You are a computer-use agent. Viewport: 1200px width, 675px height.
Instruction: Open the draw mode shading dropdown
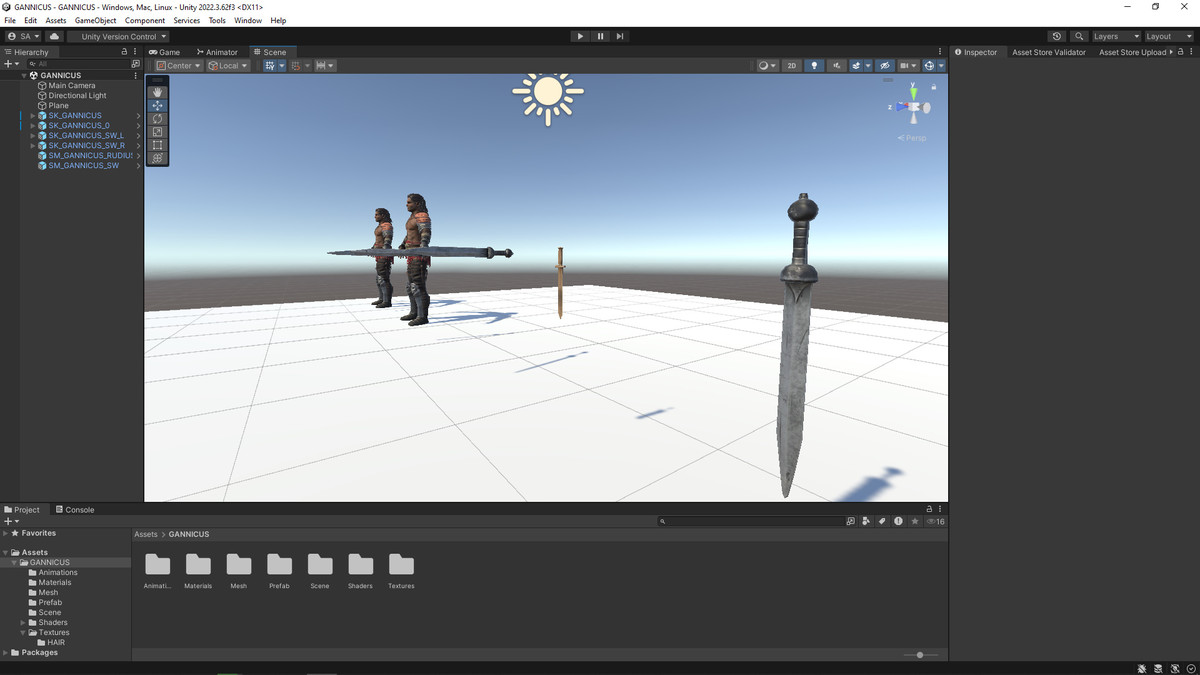(x=767, y=65)
